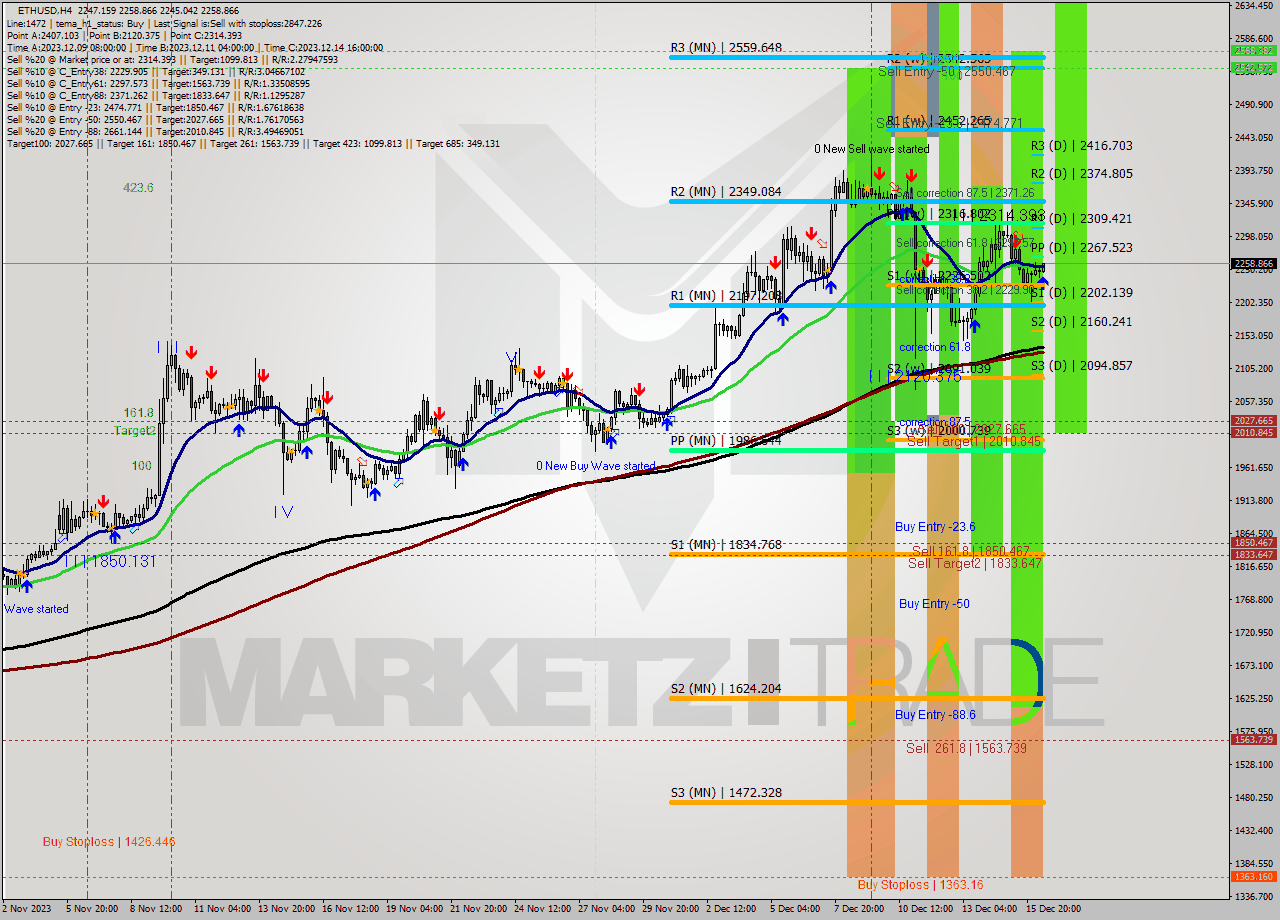Click the '10 Dec 12:00' time axis label
The width and height of the screenshot is (1280, 920).
tap(925, 909)
